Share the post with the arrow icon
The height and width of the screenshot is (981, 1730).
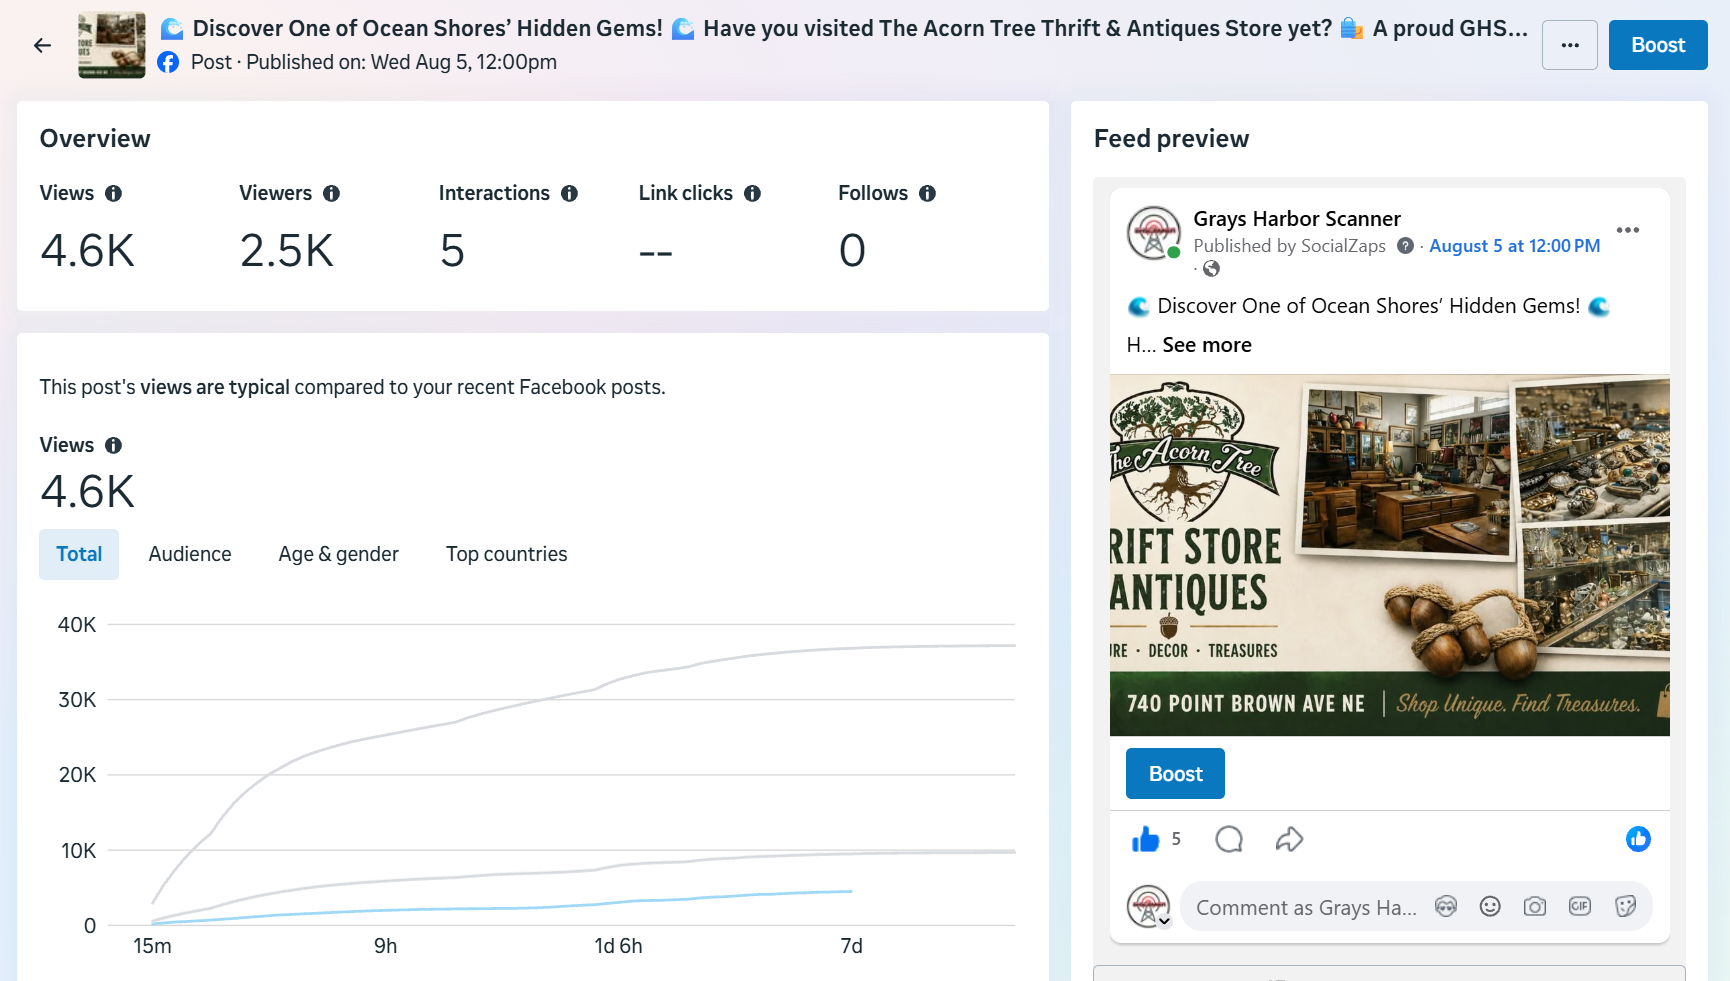(x=1289, y=839)
